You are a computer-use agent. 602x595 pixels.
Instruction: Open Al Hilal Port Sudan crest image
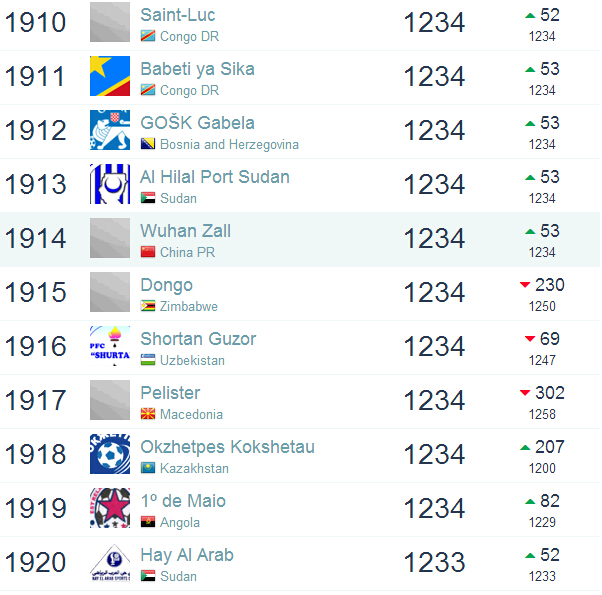tap(110, 184)
